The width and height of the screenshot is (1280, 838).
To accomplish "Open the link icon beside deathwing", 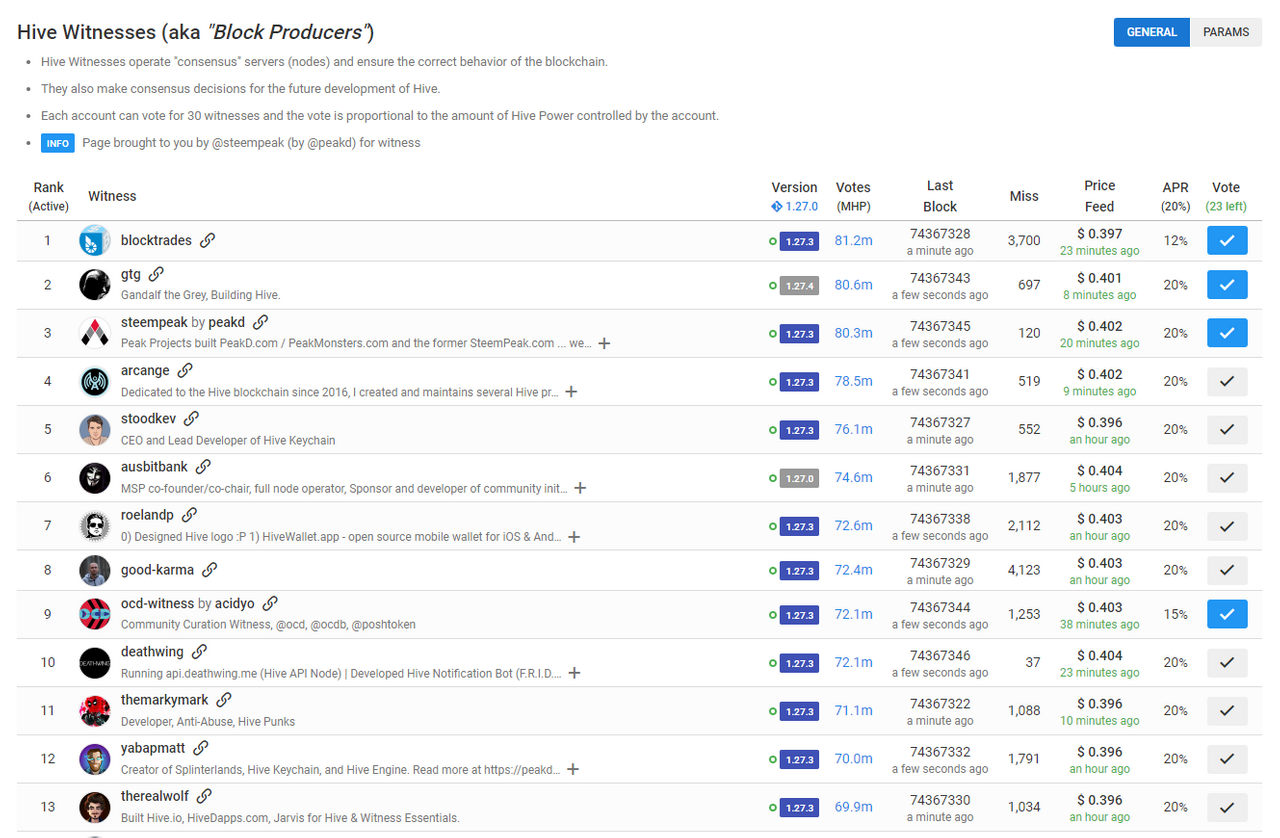I will (199, 651).
